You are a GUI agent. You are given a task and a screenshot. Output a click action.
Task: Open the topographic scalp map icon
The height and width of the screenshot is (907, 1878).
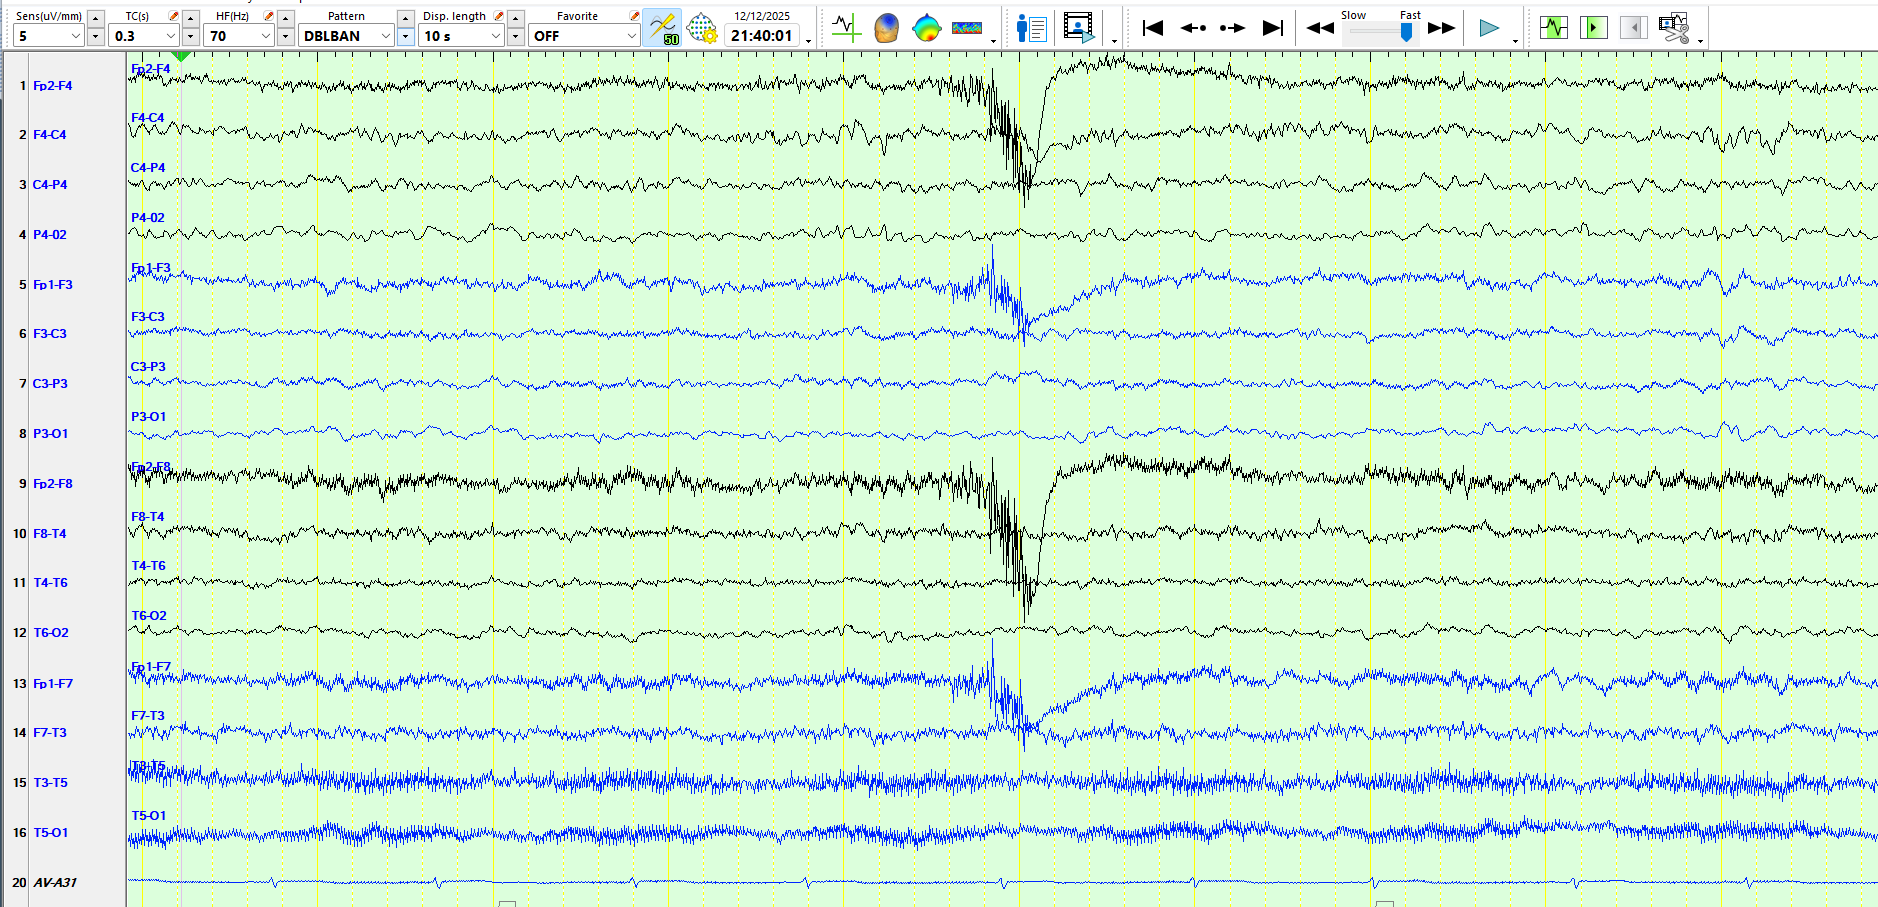click(927, 28)
